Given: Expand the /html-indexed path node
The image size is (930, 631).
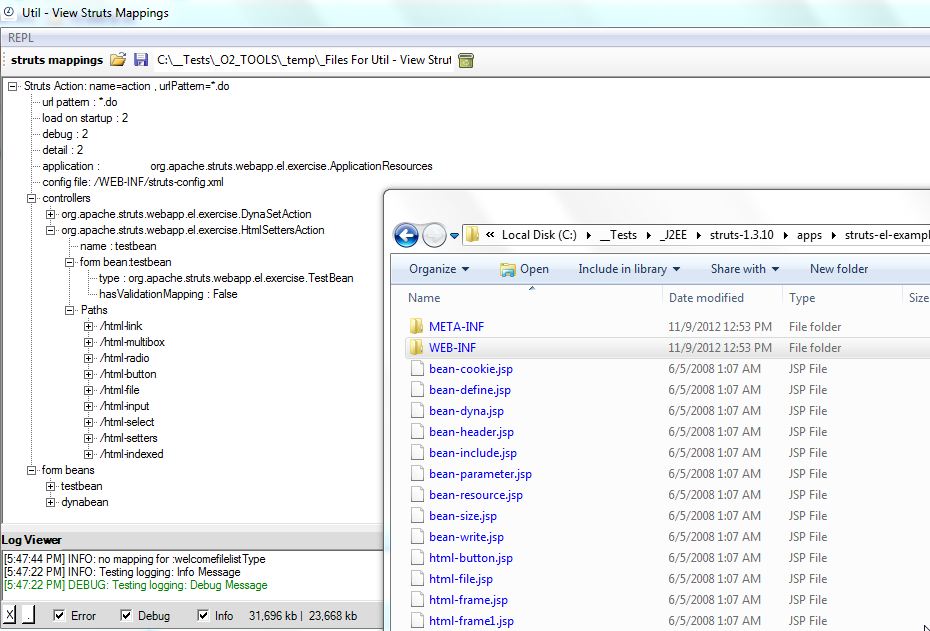Looking at the screenshot, I should [88, 455].
